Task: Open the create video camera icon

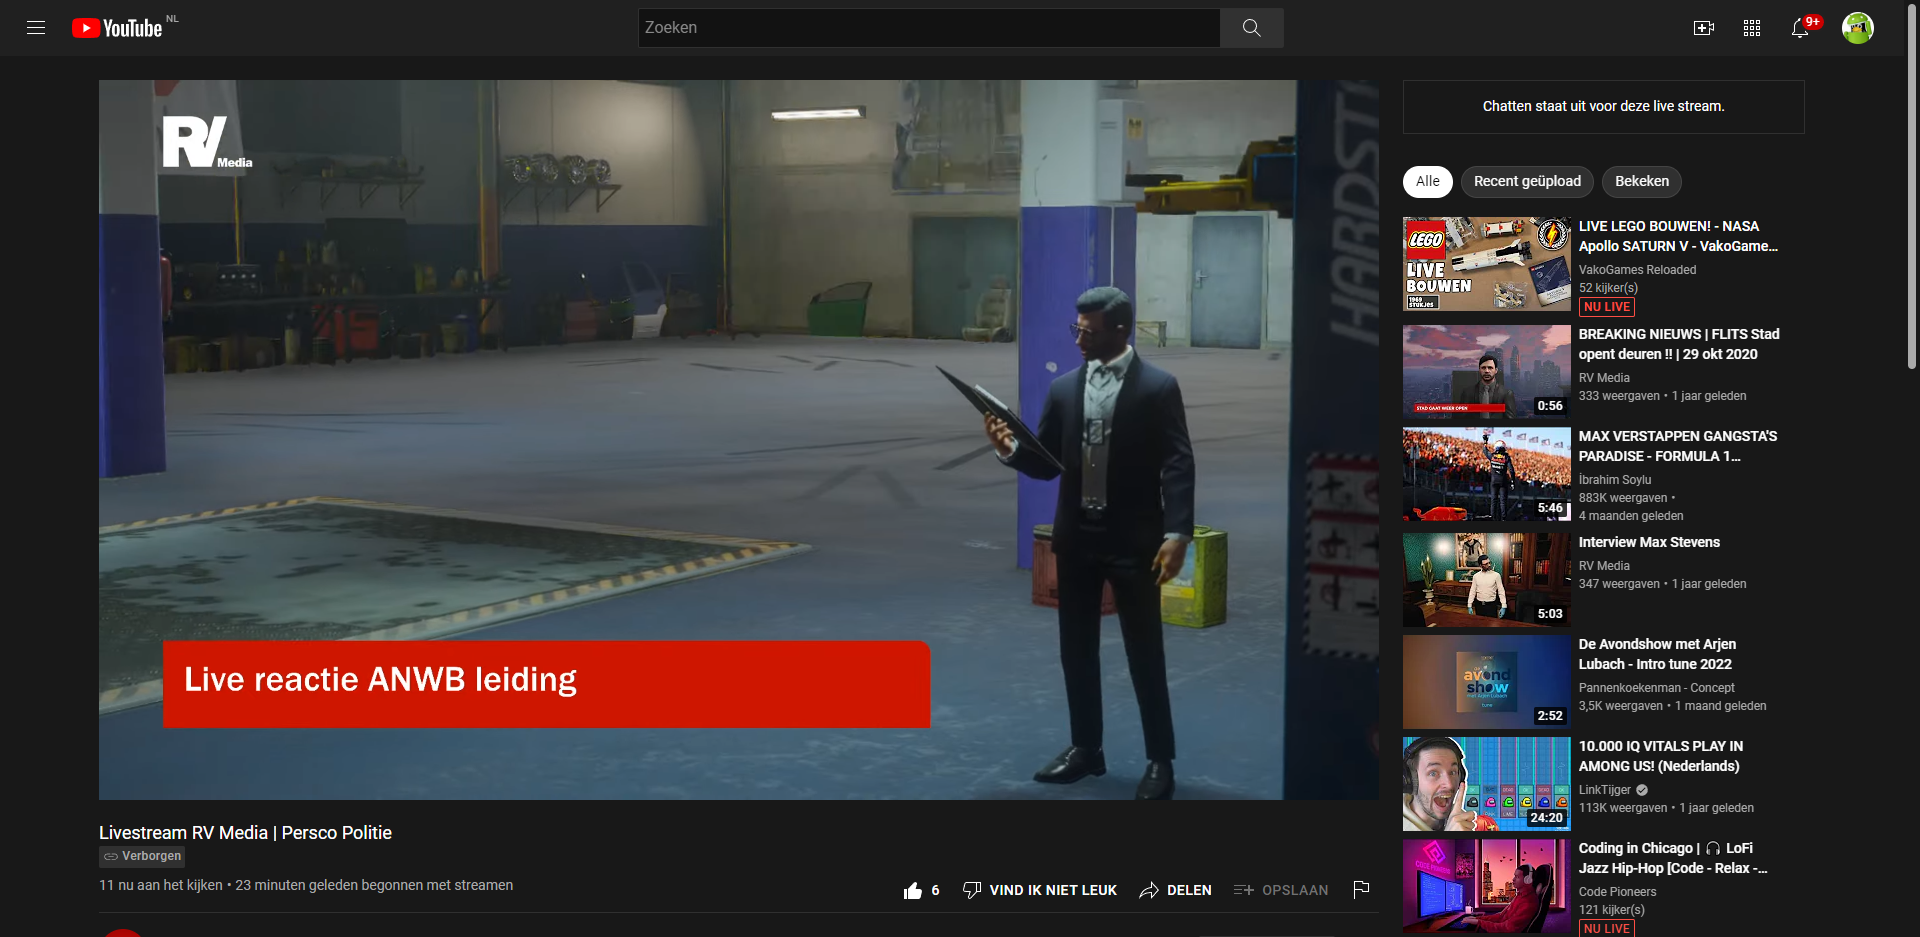Action: pos(1703,28)
